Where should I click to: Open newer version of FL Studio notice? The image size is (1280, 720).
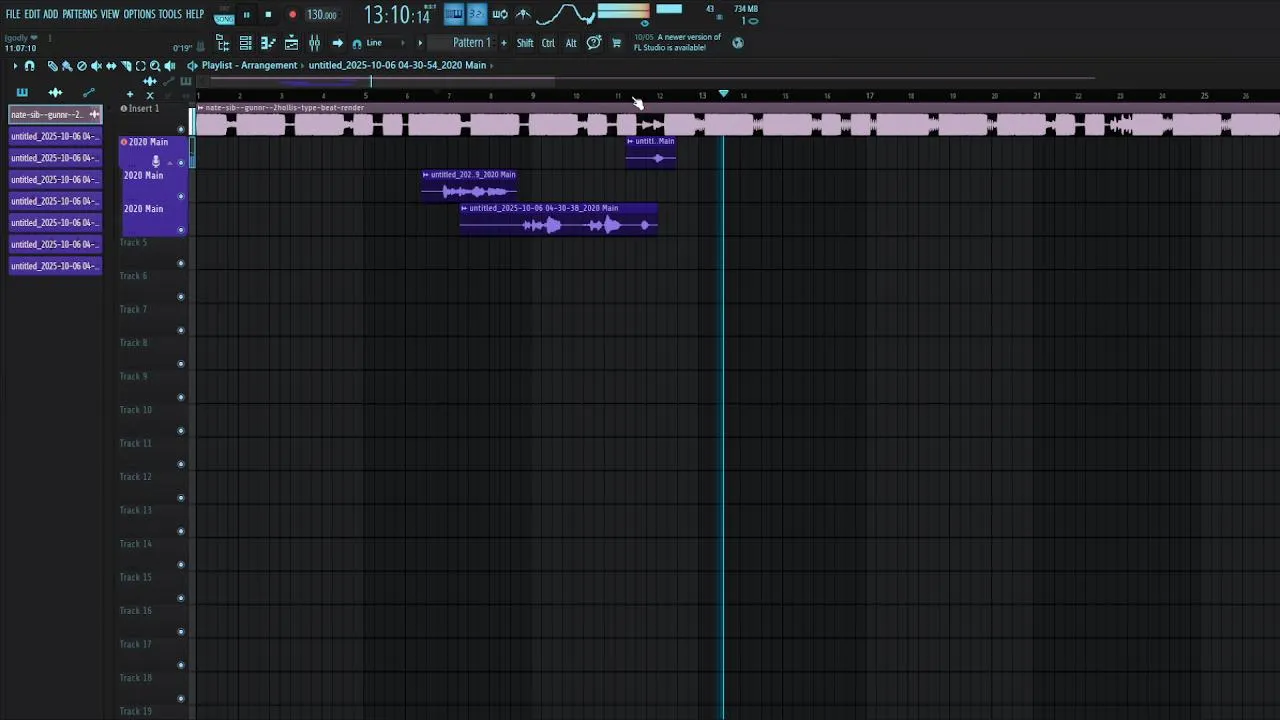pos(677,42)
